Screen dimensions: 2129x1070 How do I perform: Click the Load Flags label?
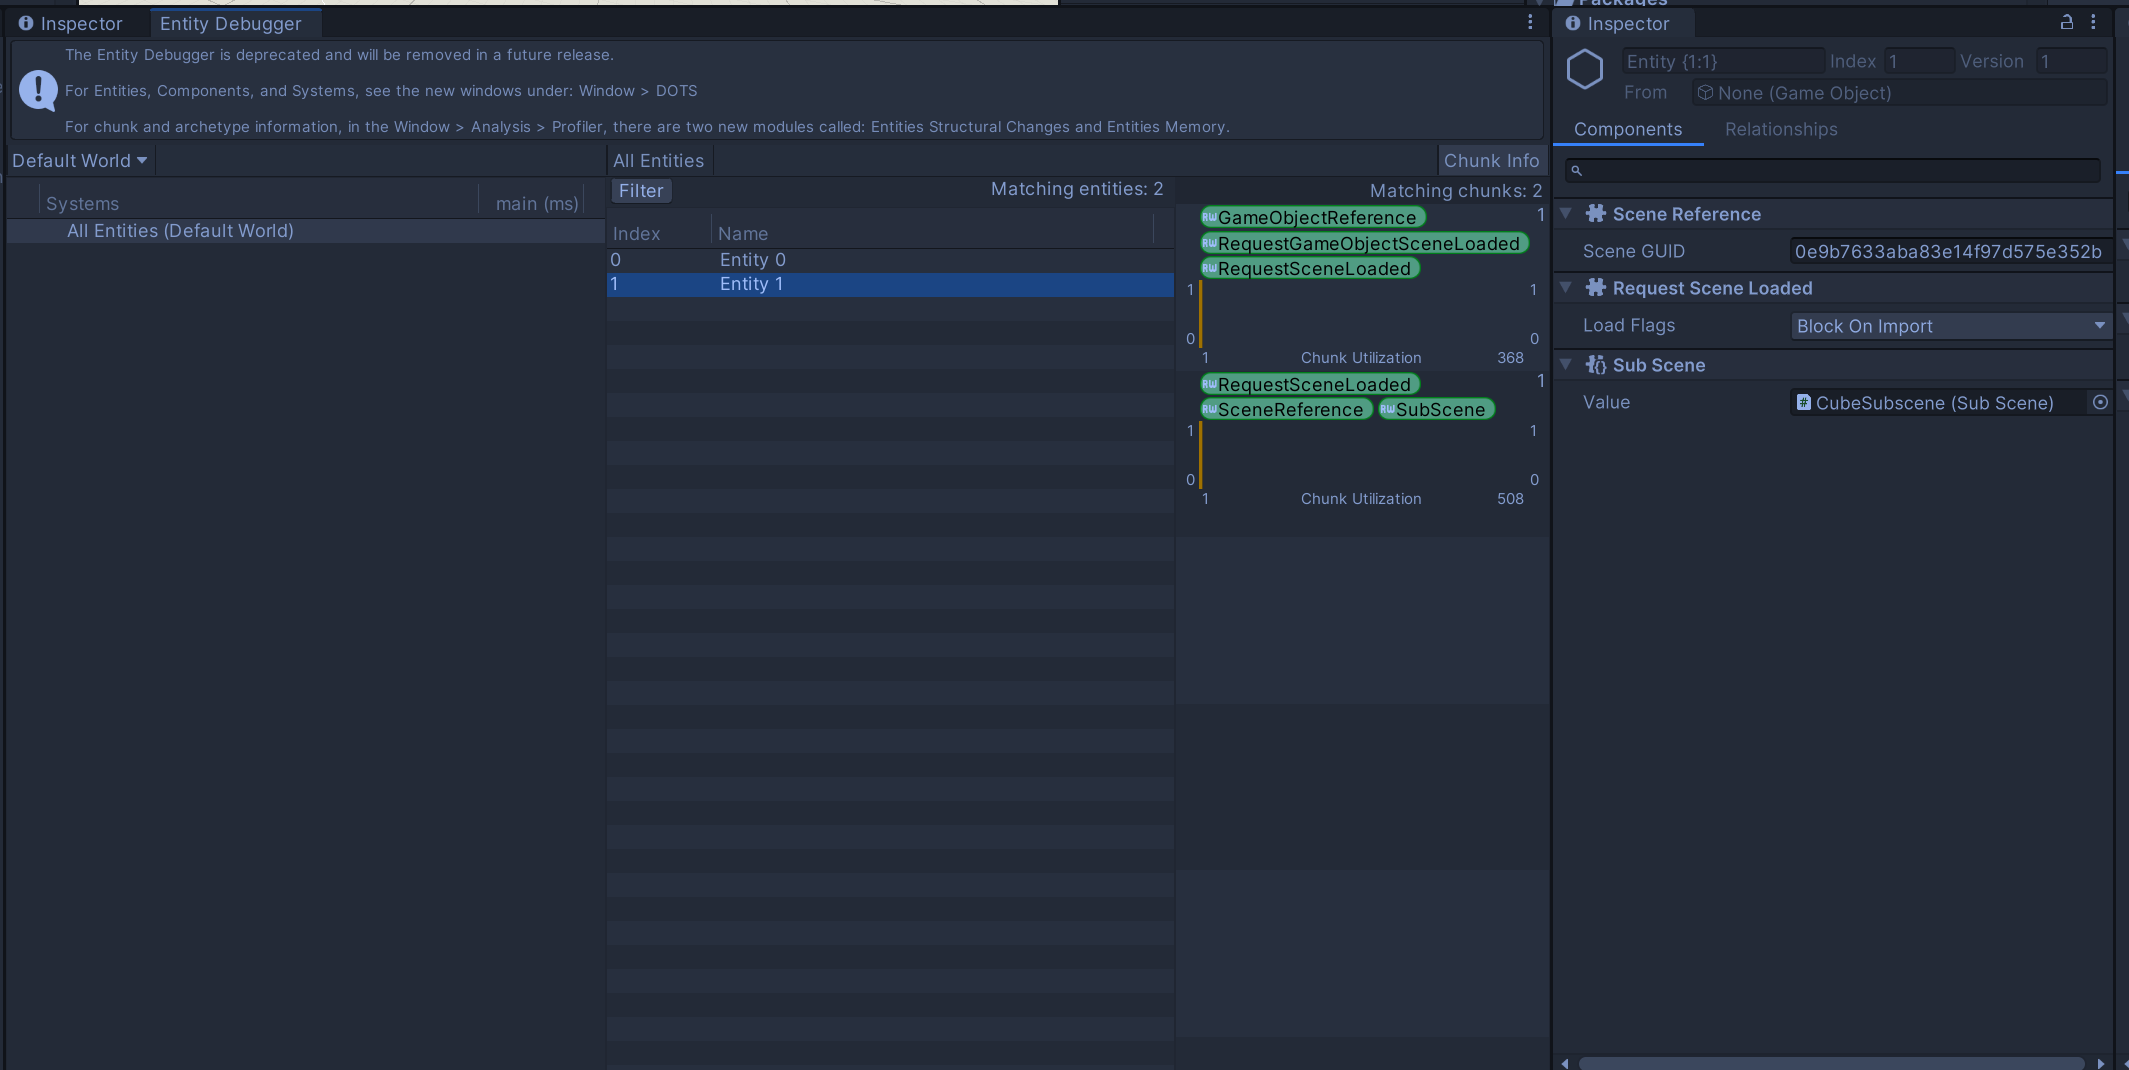point(1629,326)
